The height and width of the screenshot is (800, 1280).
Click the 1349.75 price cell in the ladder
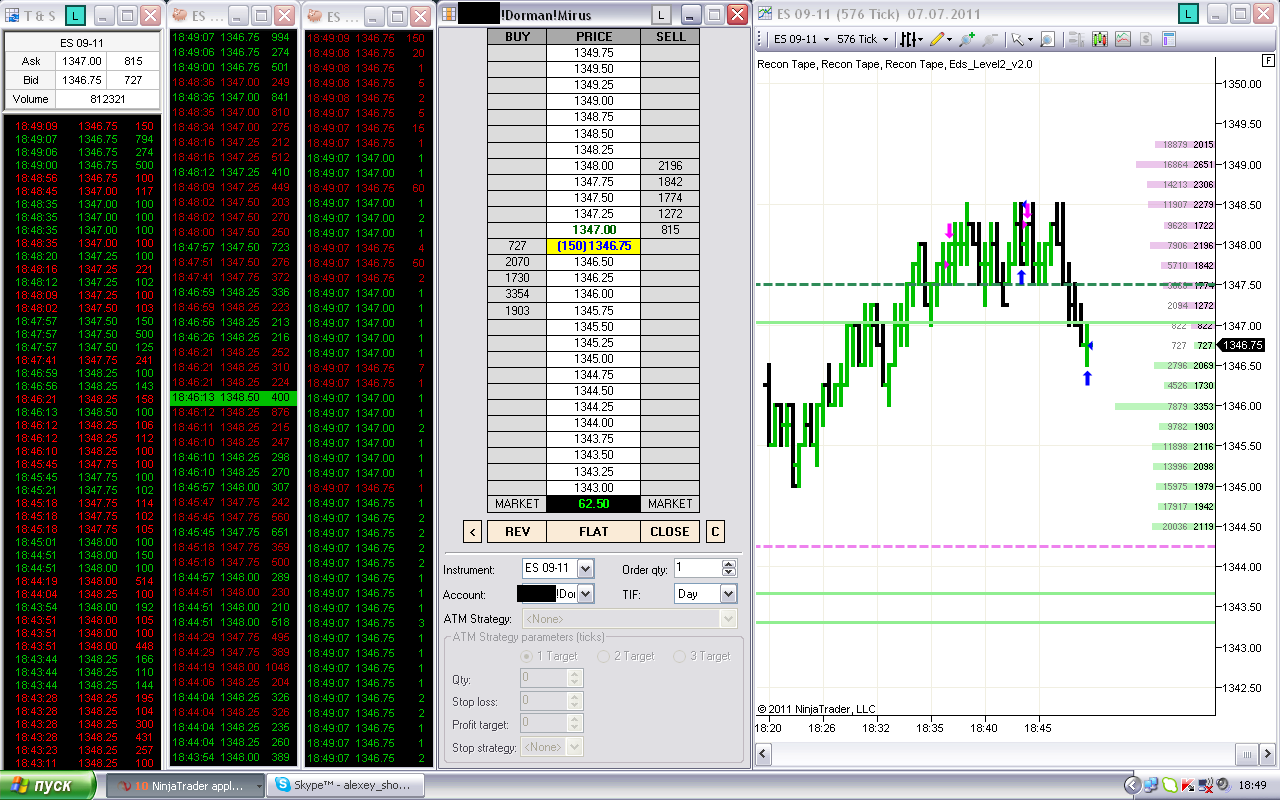pos(594,53)
